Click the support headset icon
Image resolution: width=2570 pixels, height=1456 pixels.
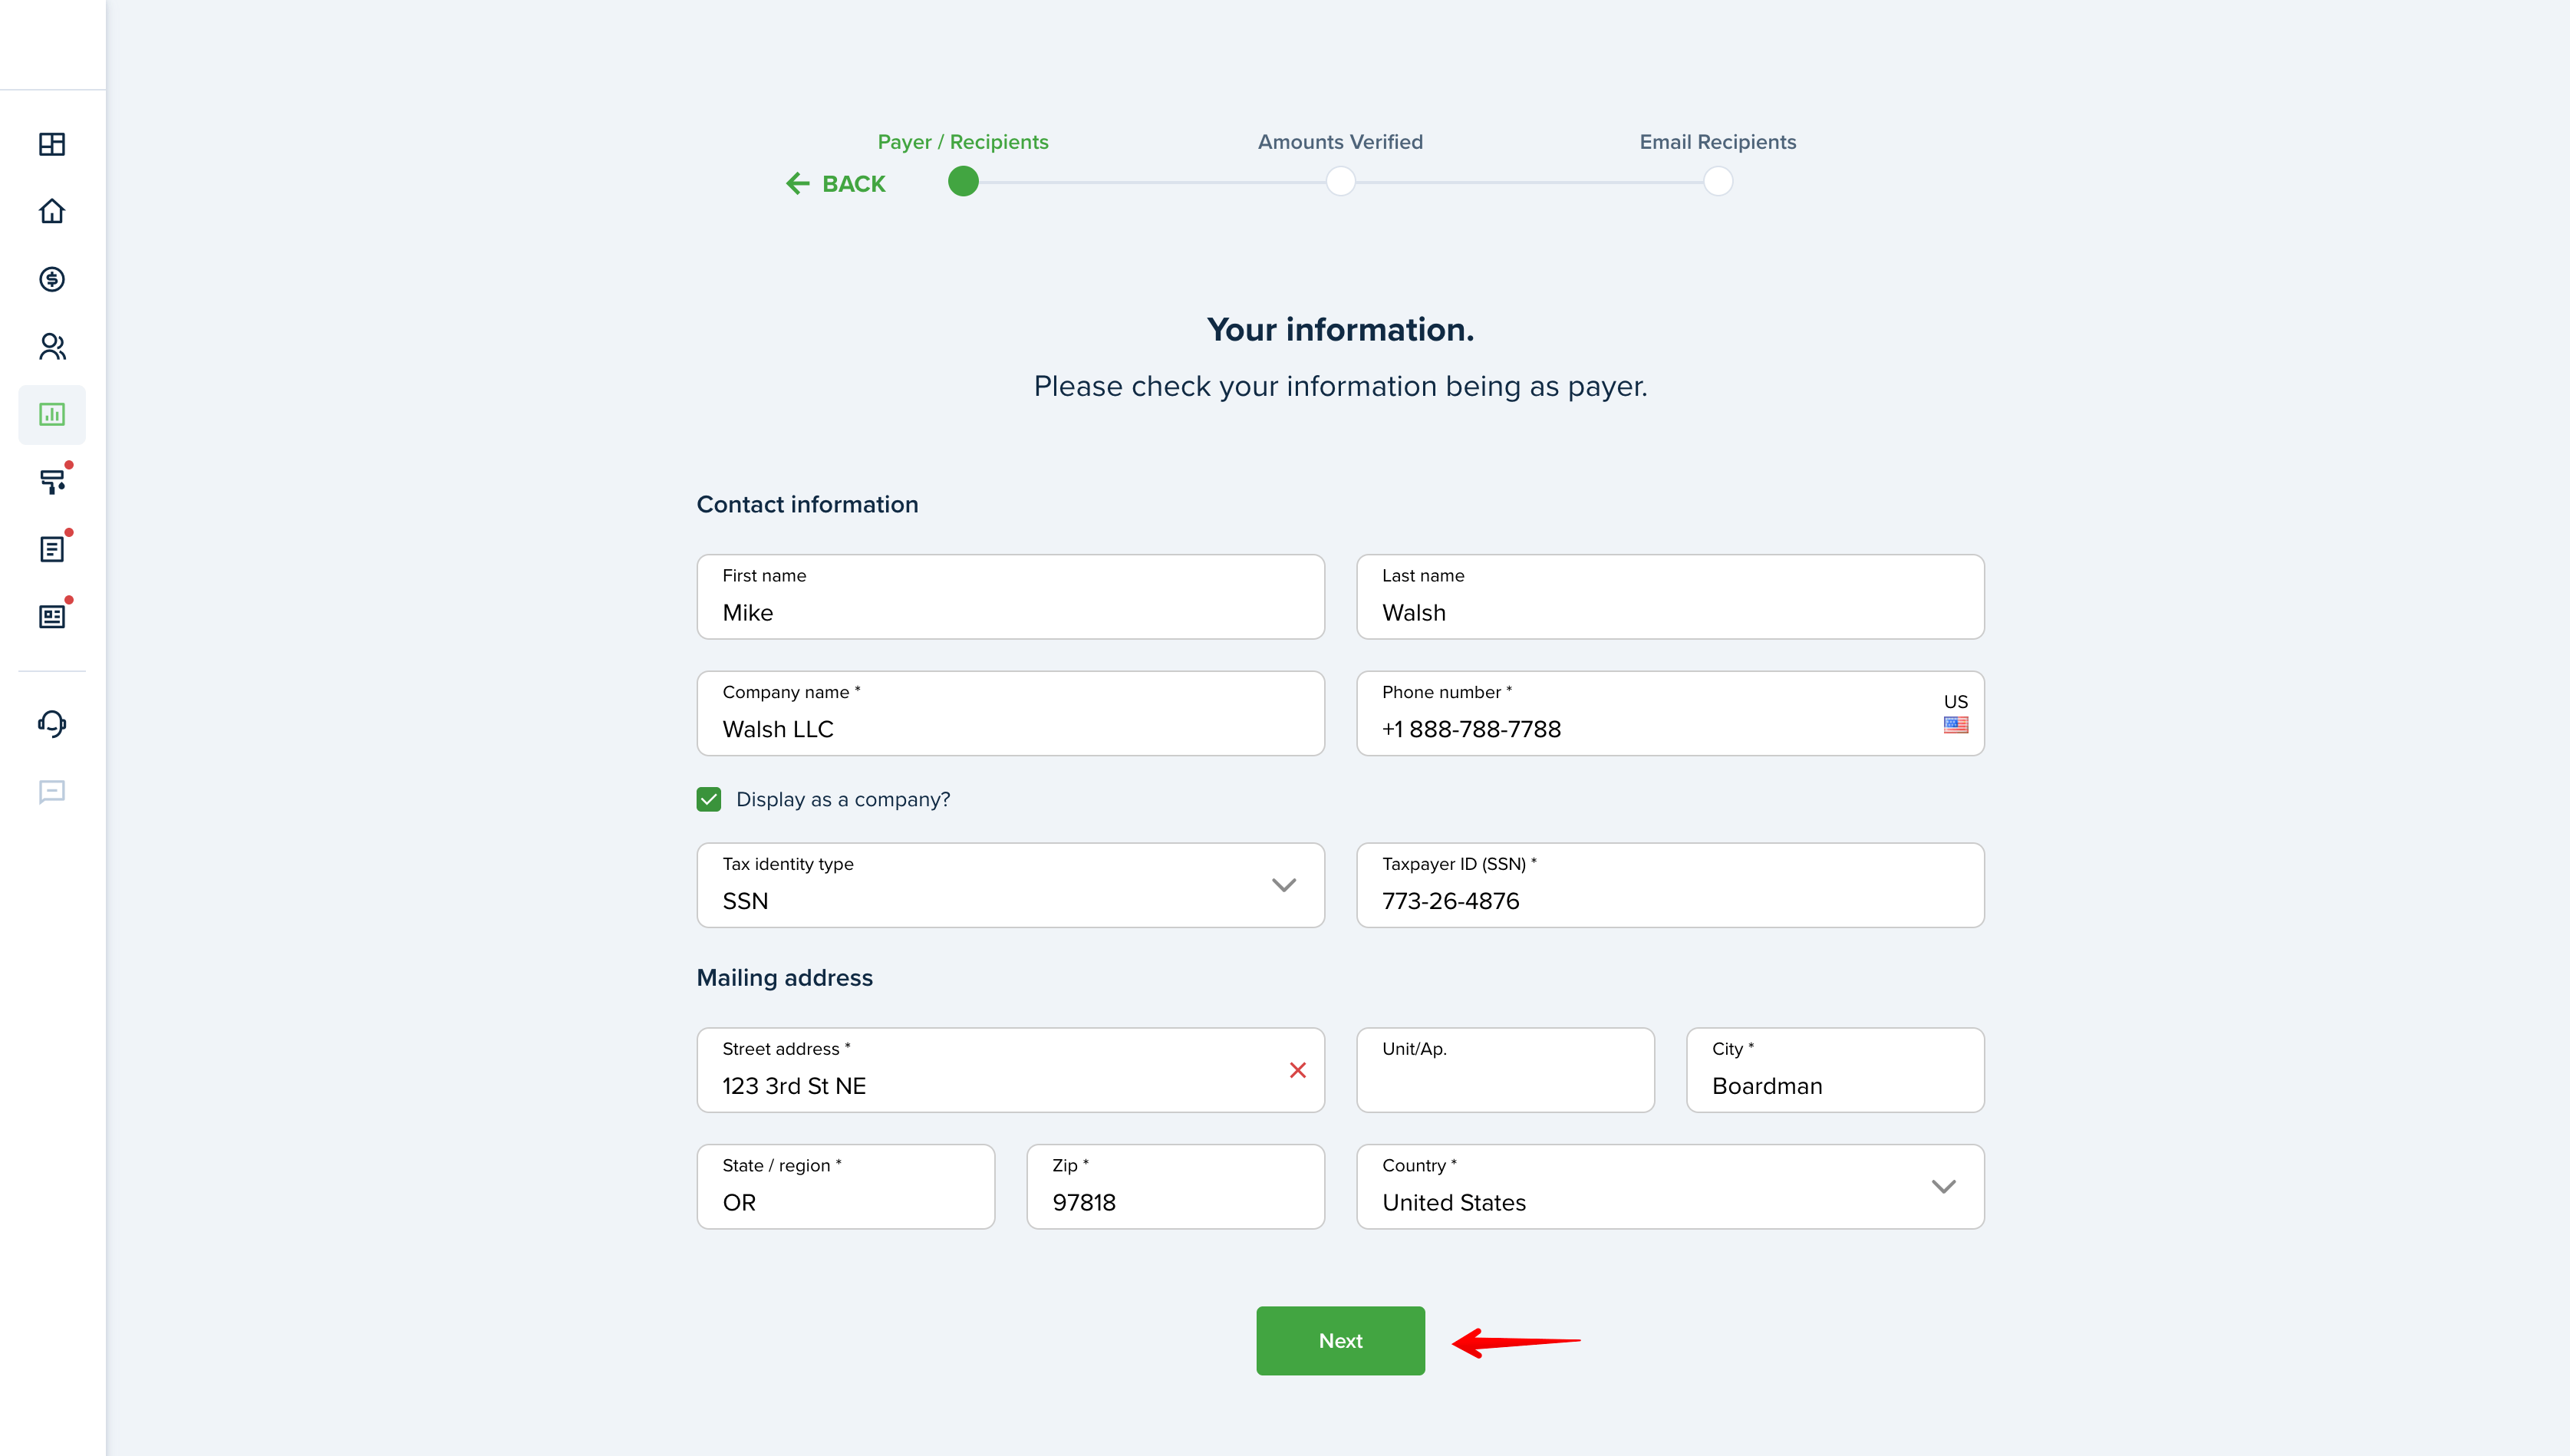coord(53,723)
